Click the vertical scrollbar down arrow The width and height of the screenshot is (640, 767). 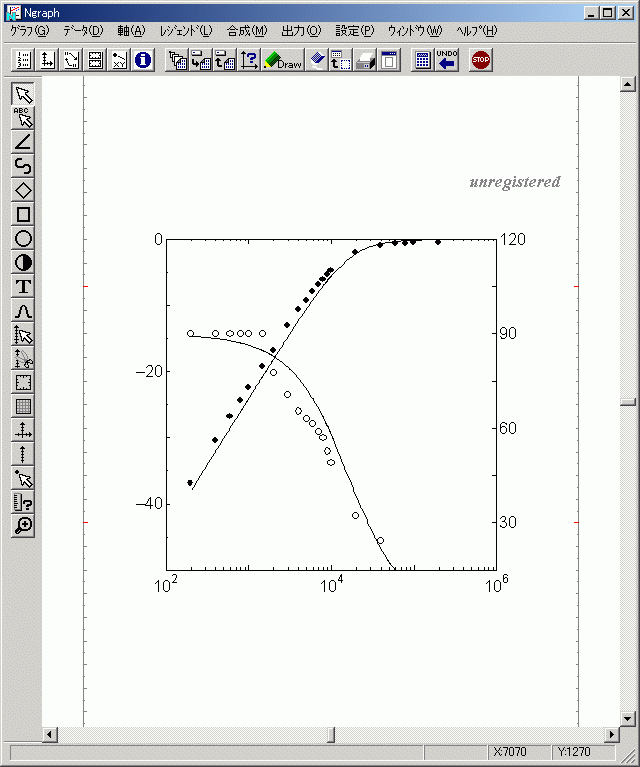pyautogui.click(x=628, y=718)
